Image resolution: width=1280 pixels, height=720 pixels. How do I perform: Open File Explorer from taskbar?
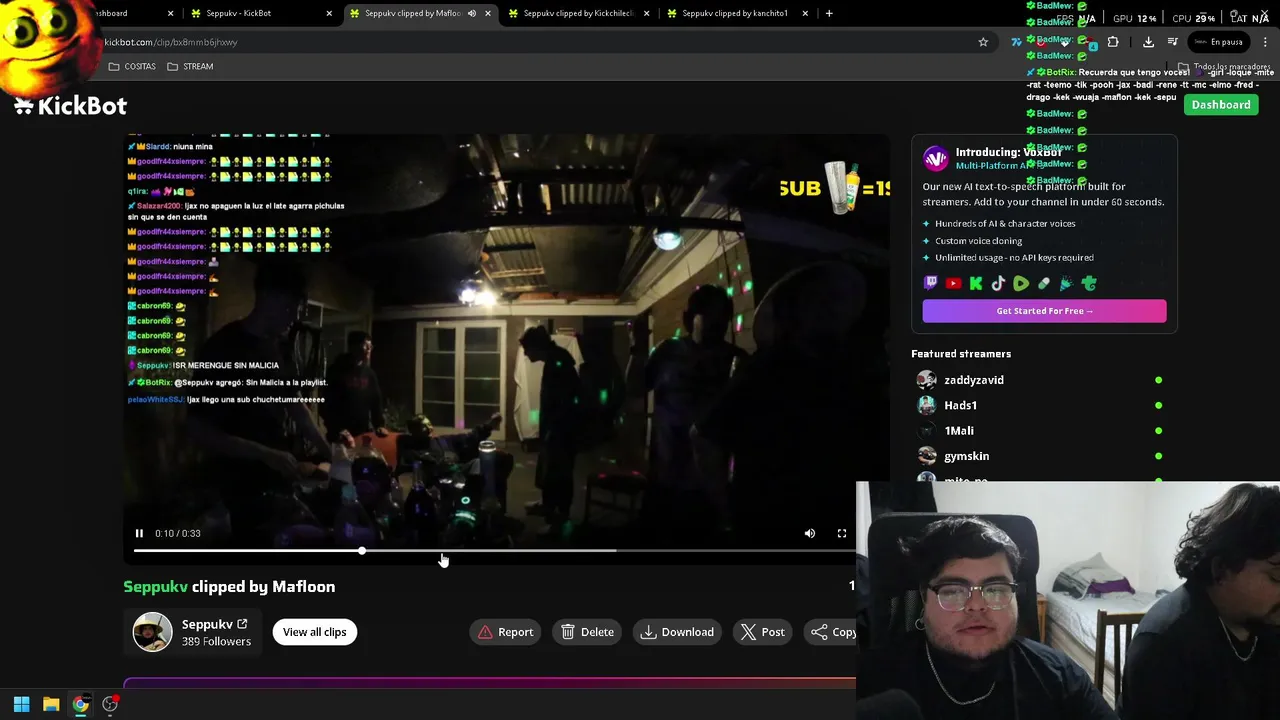[51, 704]
